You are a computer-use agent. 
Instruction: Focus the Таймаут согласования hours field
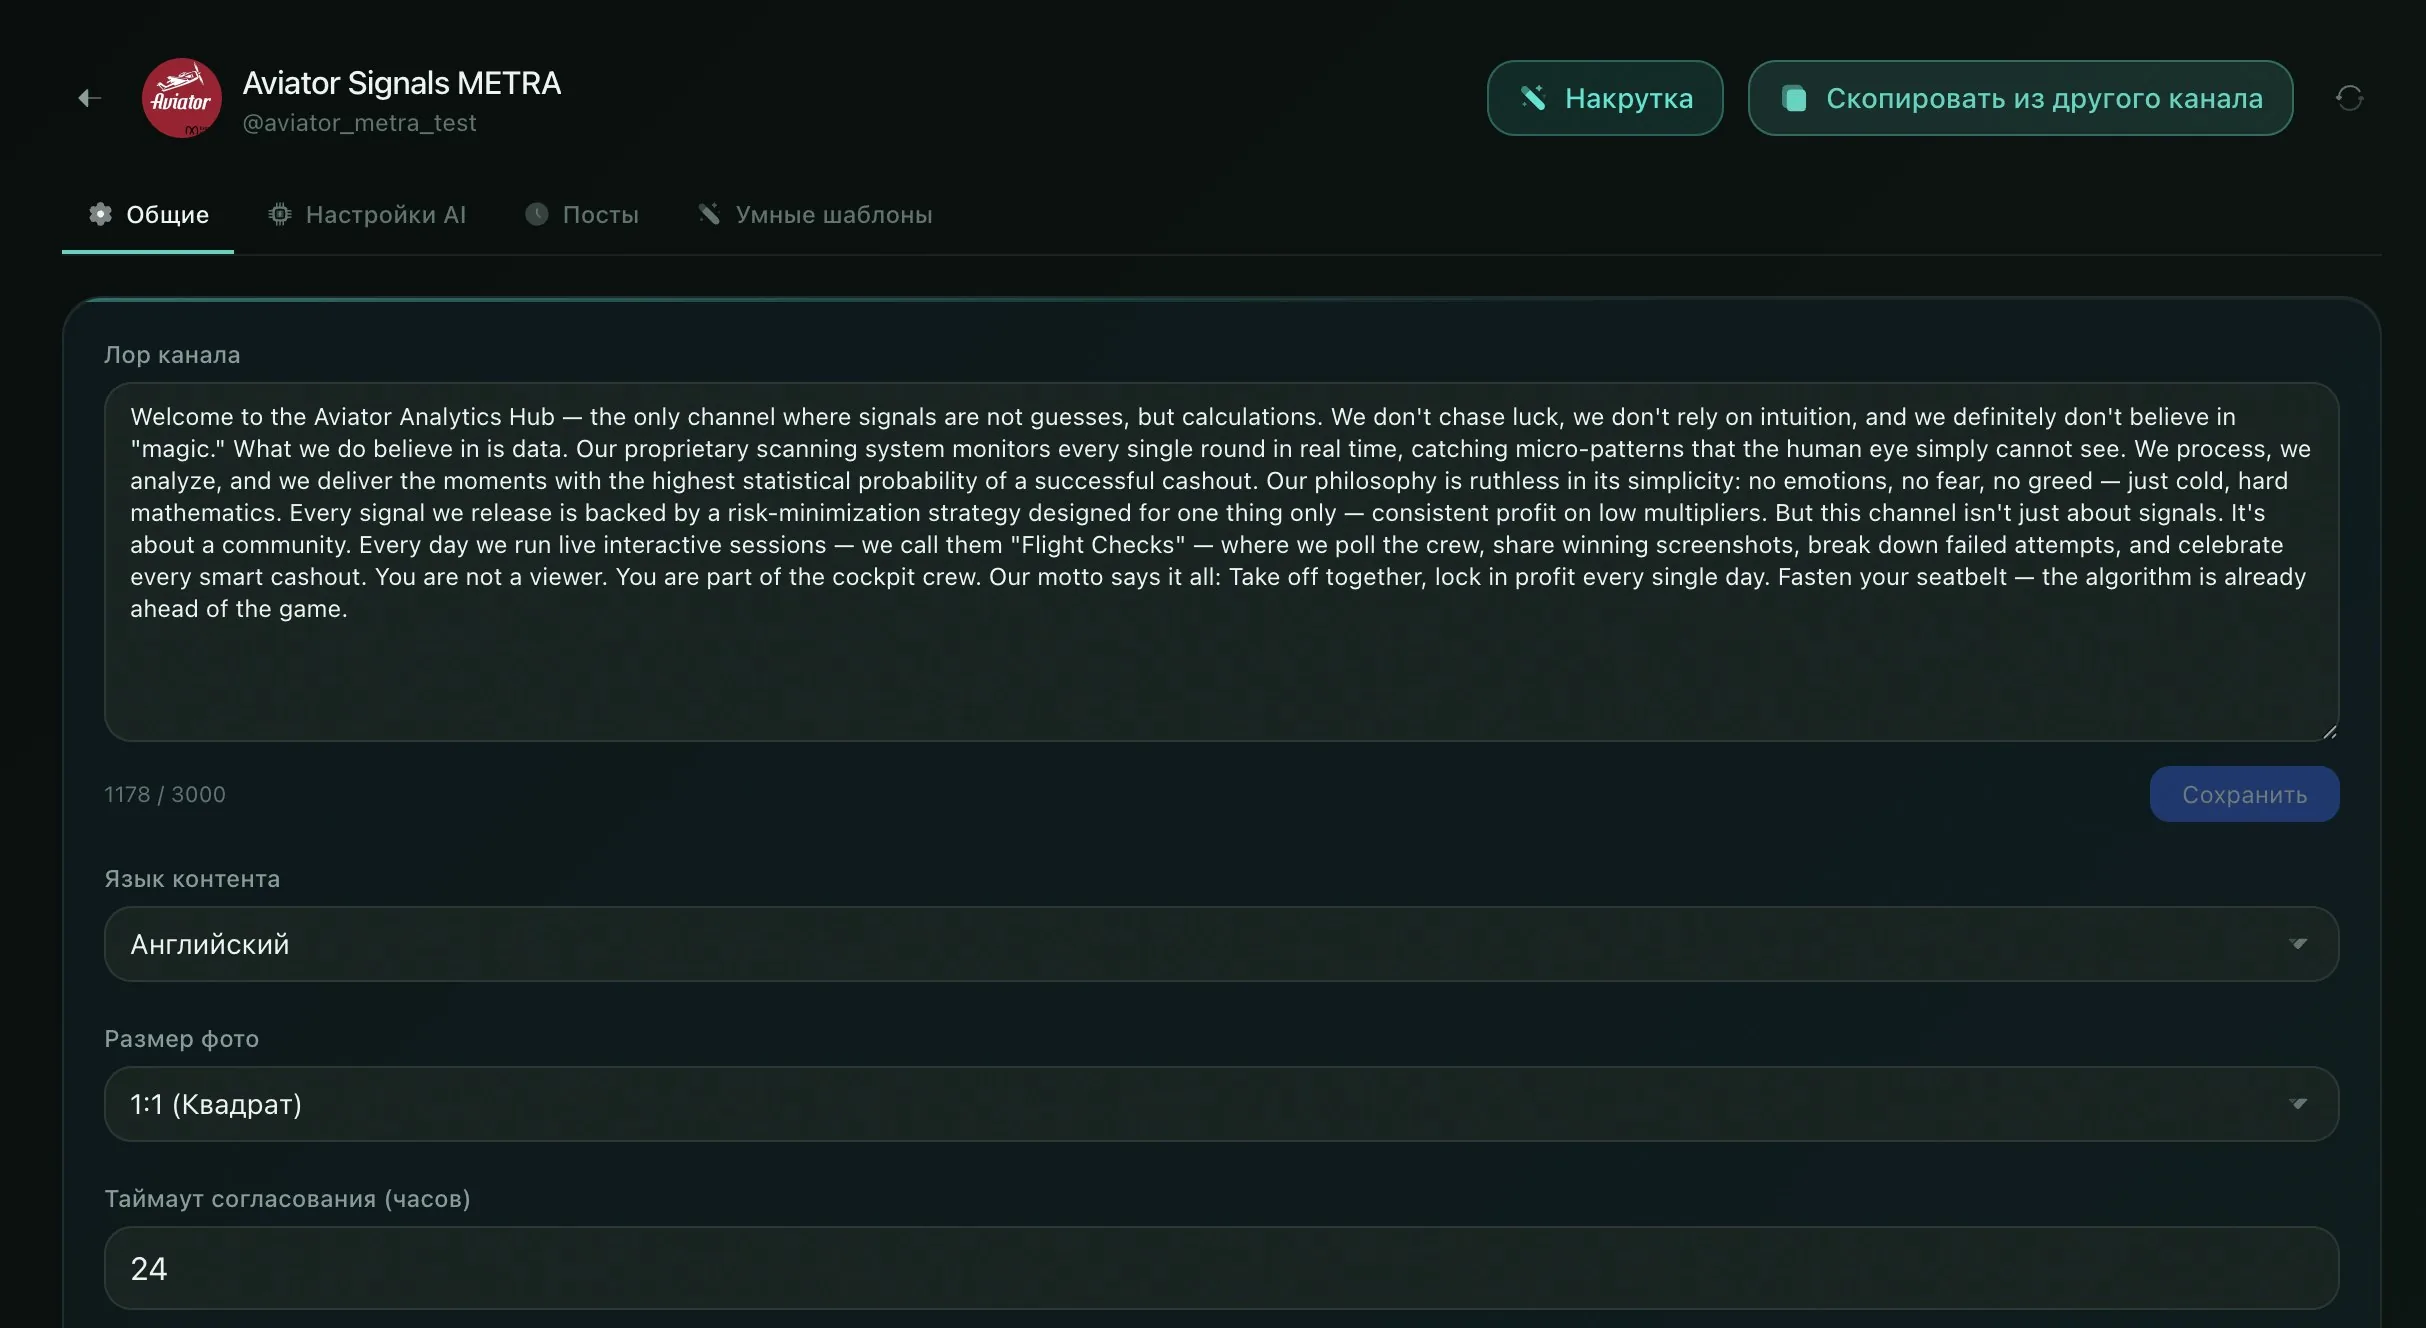[1221, 1268]
